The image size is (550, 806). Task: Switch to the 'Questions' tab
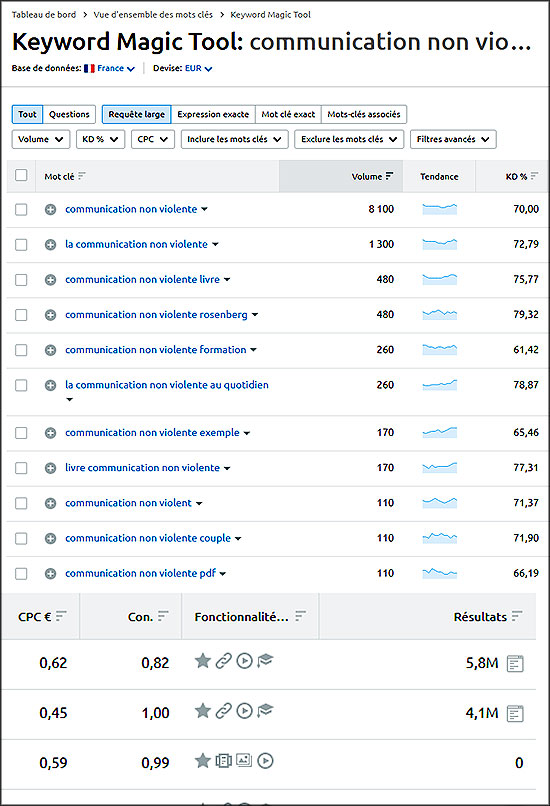click(x=69, y=114)
